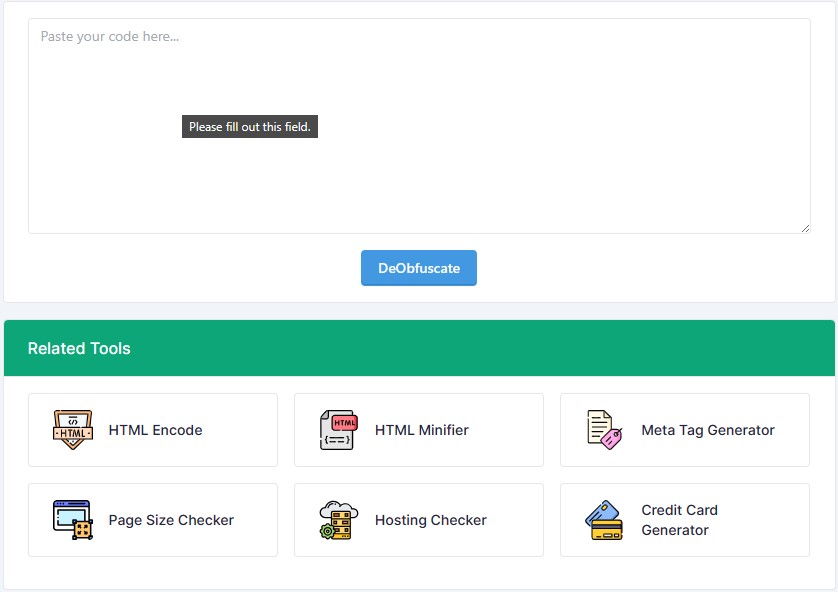Screen dimensions: 838x592
Task: Click the Hosting Checker cloud-server icon
Action: (x=337, y=520)
